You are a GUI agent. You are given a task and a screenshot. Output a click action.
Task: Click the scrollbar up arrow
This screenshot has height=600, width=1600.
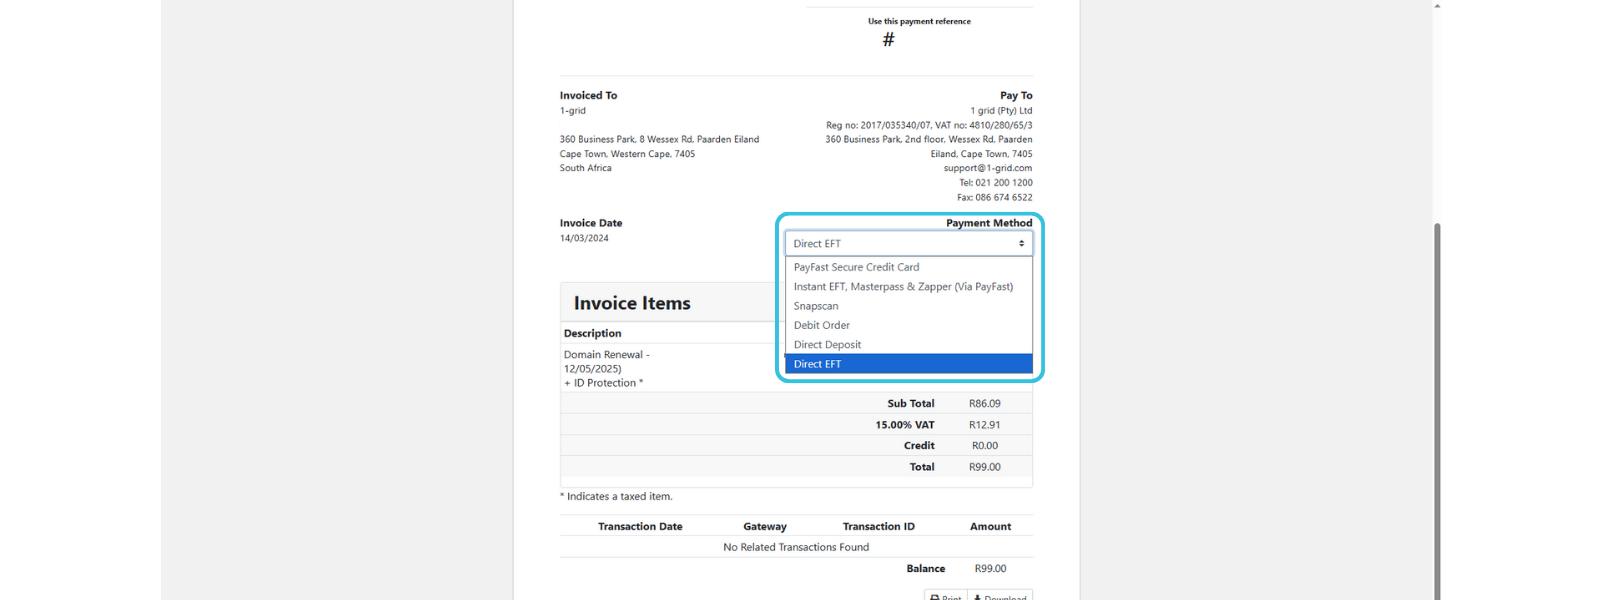[1437, 6]
